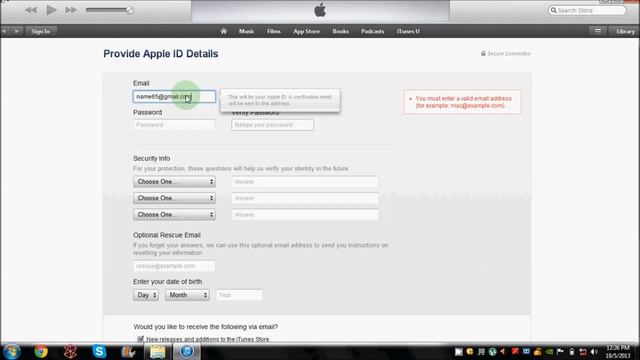Click the back navigation arrow
The image size is (640, 360).
(4, 31)
